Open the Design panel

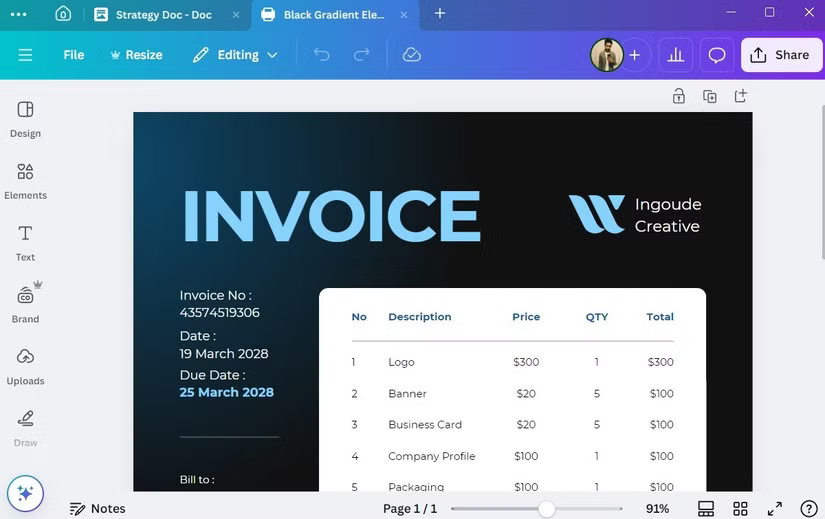(25, 118)
